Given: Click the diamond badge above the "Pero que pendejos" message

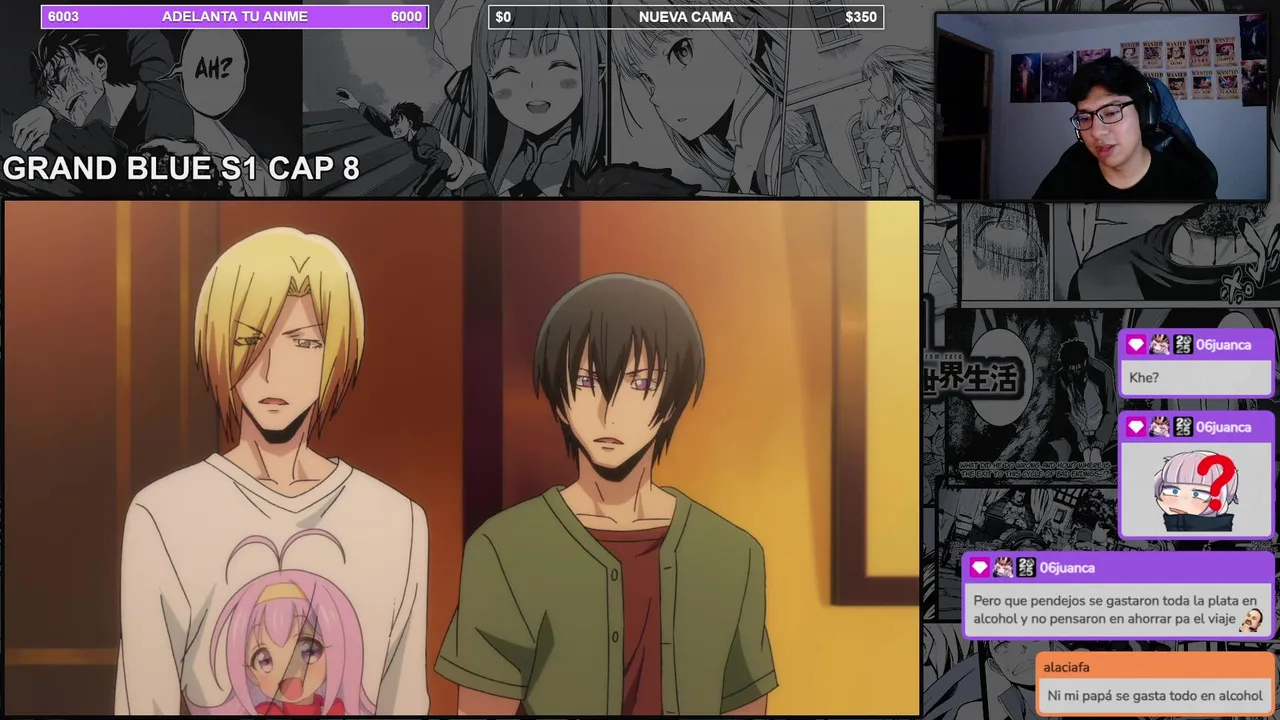Looking at the screenshot, I should (979, 568).
